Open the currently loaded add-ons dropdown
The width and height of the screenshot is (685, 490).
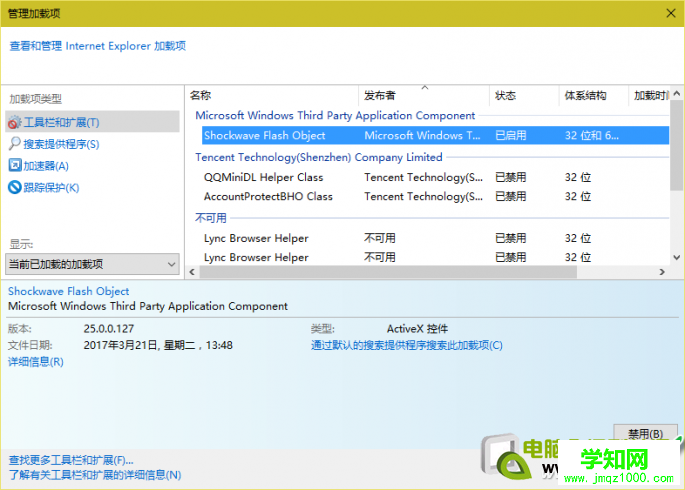(x=92, y=265)
